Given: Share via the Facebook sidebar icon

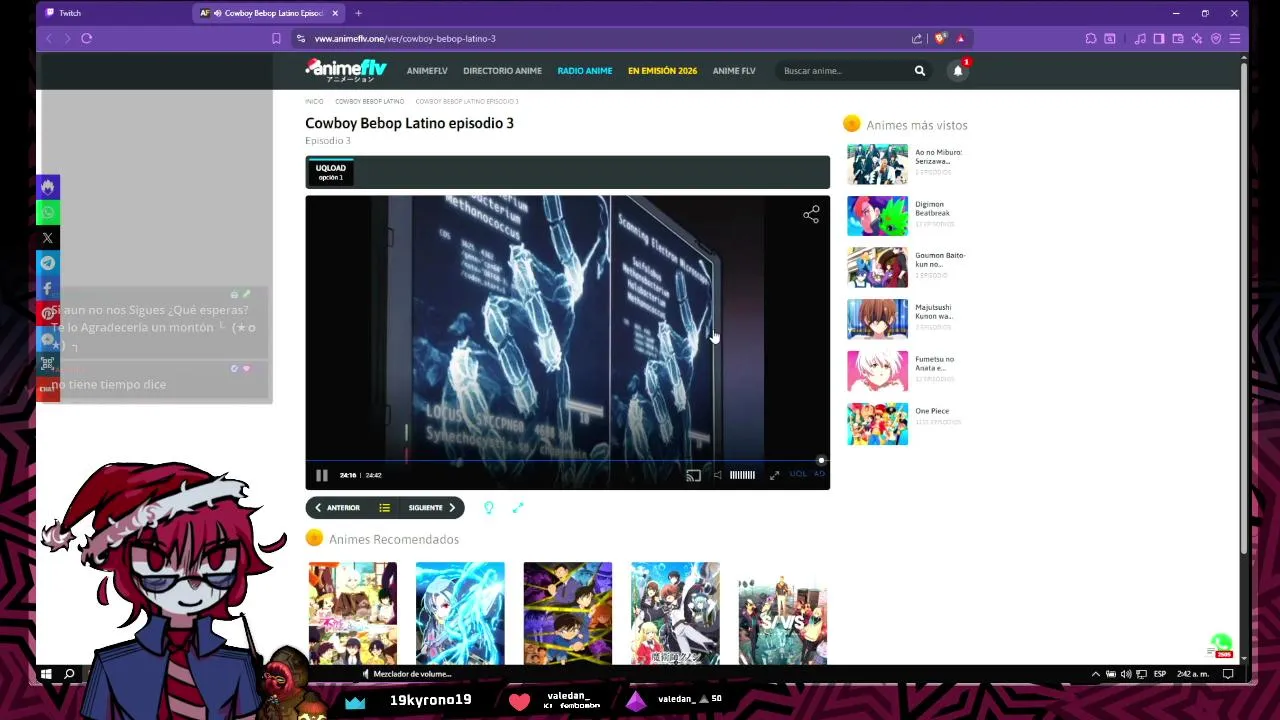Looking at the screenshot, I should click(x=48, y=288).
